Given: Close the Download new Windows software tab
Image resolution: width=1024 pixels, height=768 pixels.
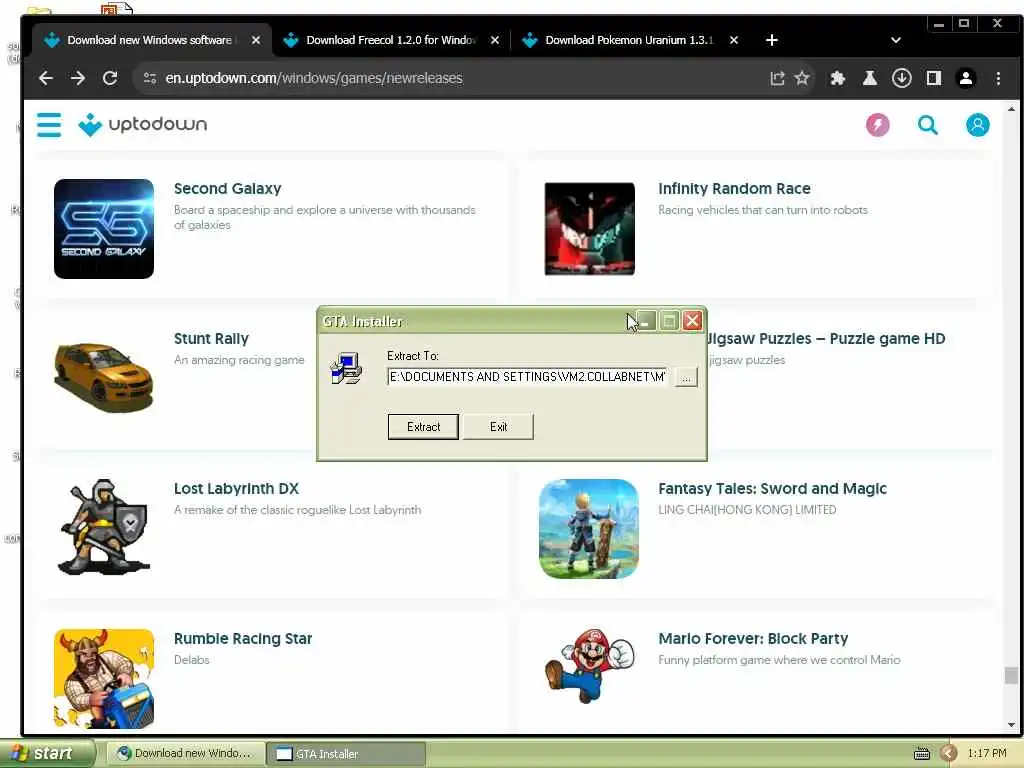Looking at the screenshot, I should [x=256, y=40].
